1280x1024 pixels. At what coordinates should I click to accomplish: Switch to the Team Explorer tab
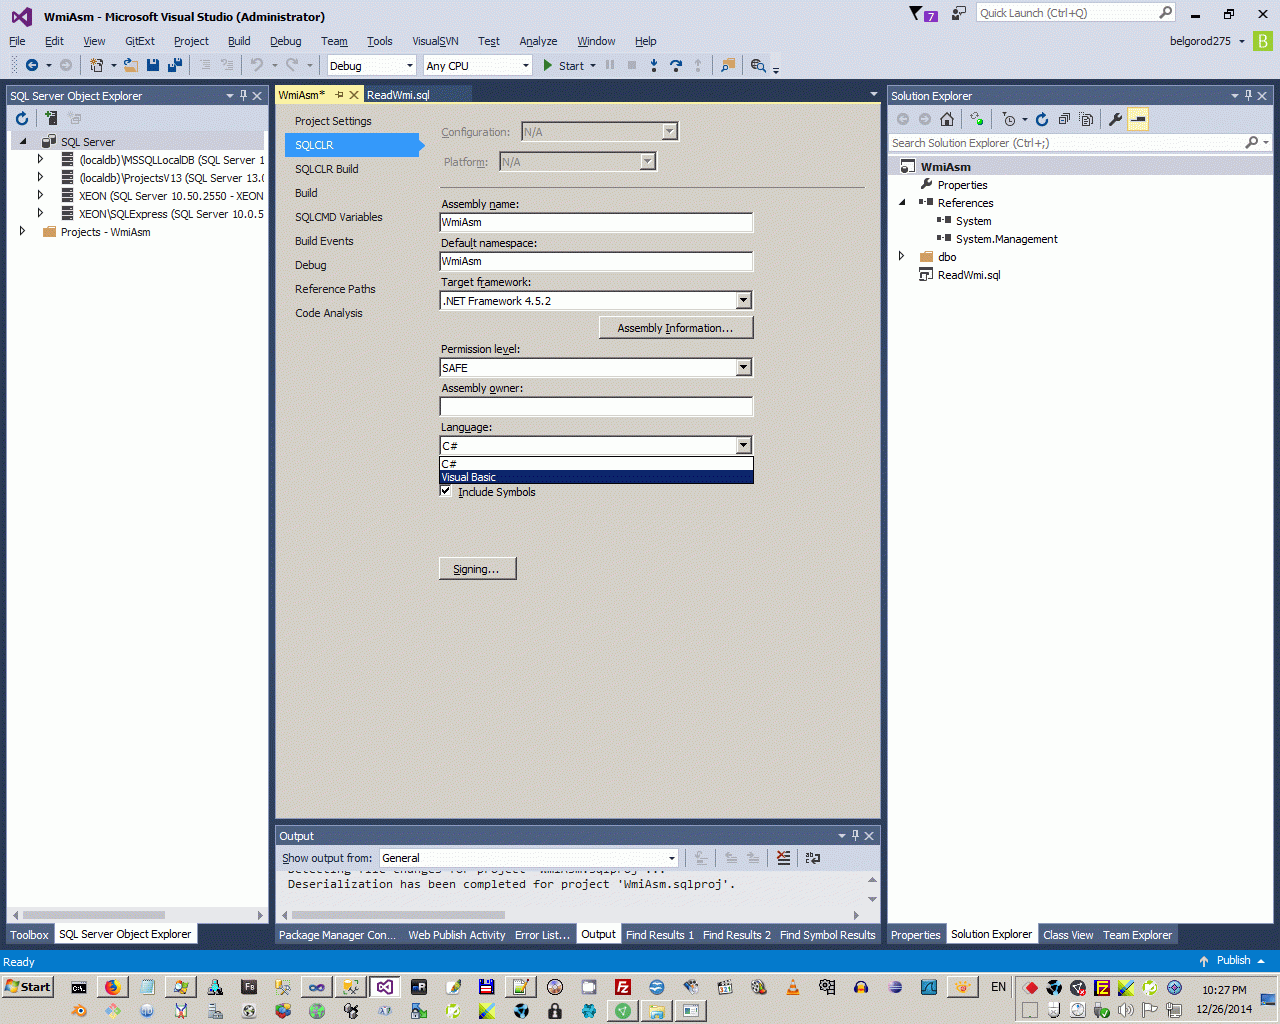coord(1137,935)
